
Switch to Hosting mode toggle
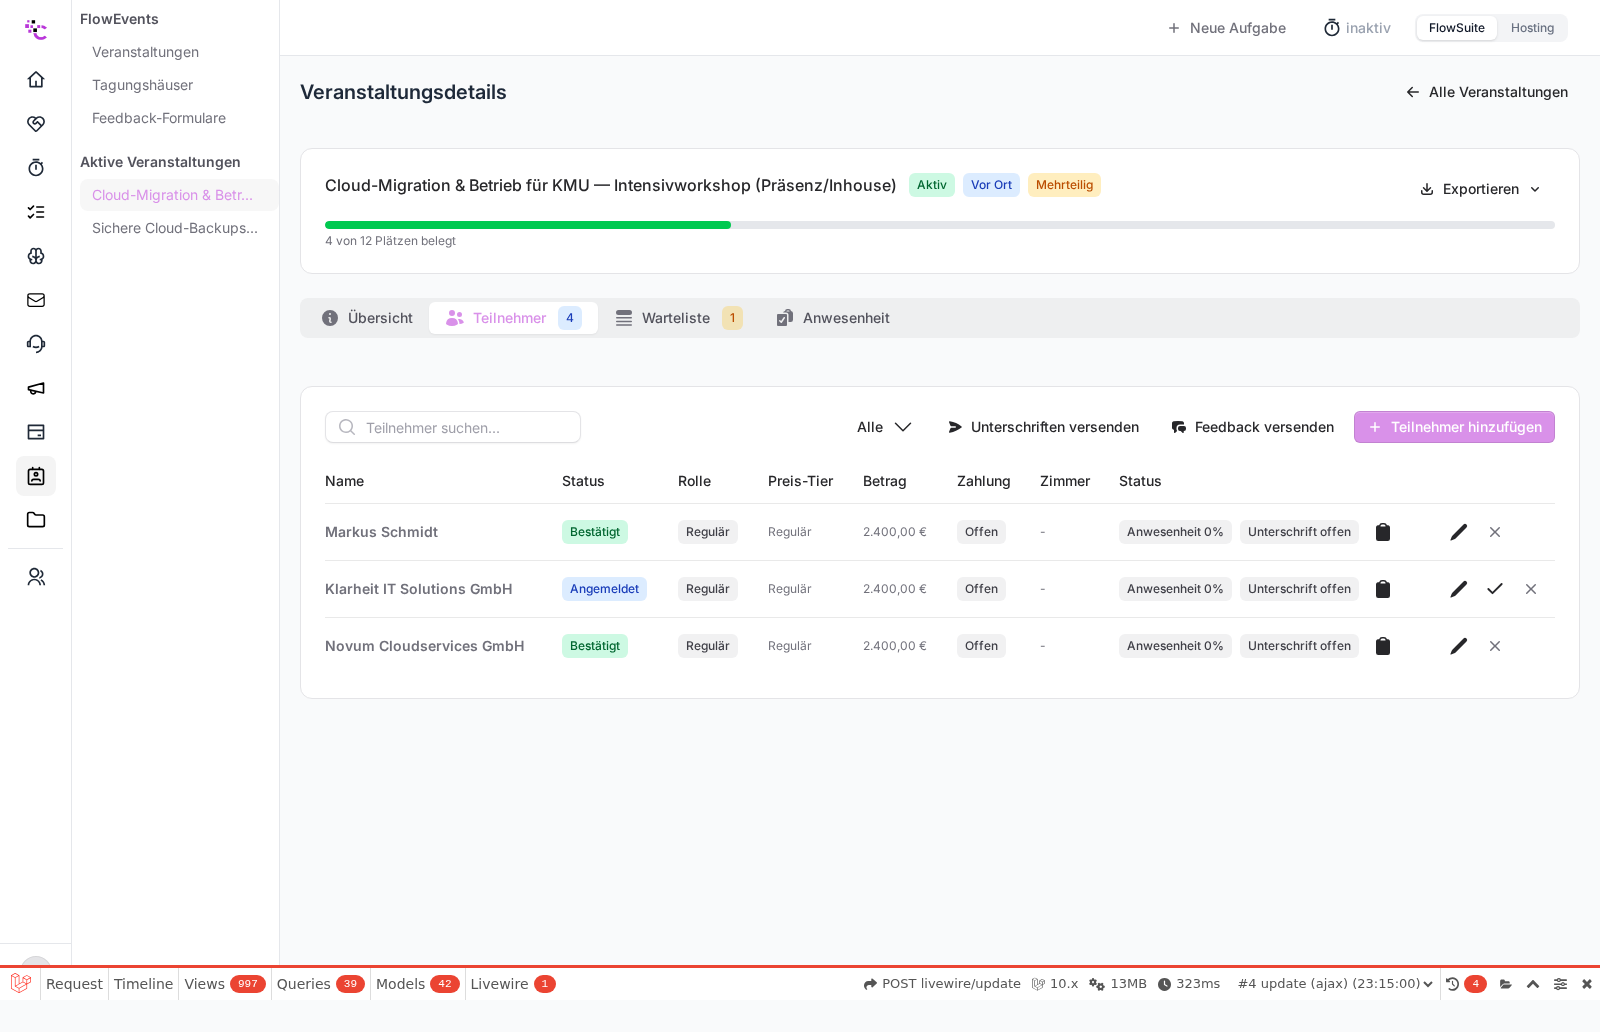coord(1532,28)
